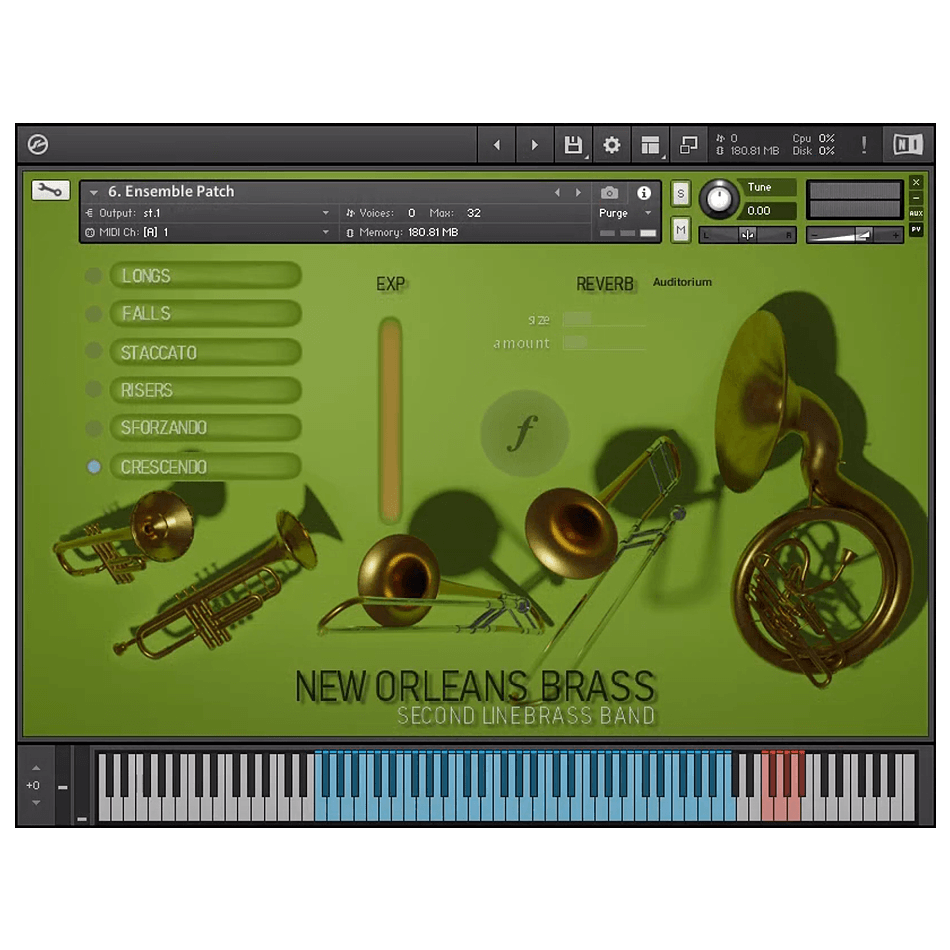Mute the instrument with M button
Viewport: 950px width, 950px height.
pos(681,231)
